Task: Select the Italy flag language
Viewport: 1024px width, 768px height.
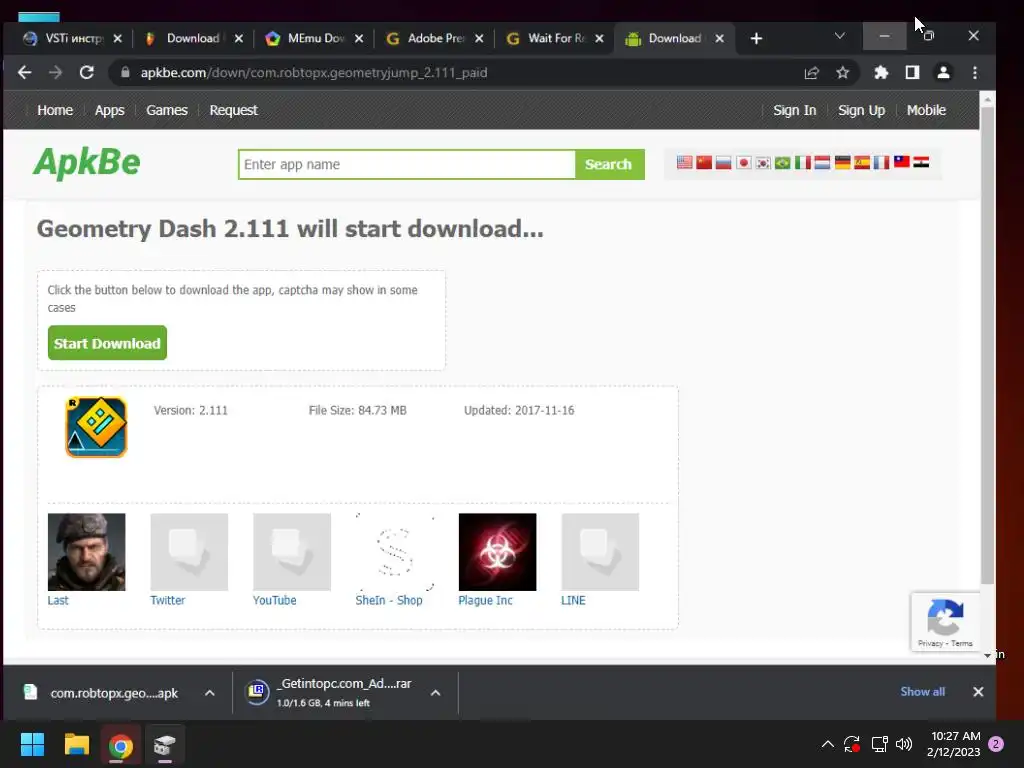Action: pos(803,163)
